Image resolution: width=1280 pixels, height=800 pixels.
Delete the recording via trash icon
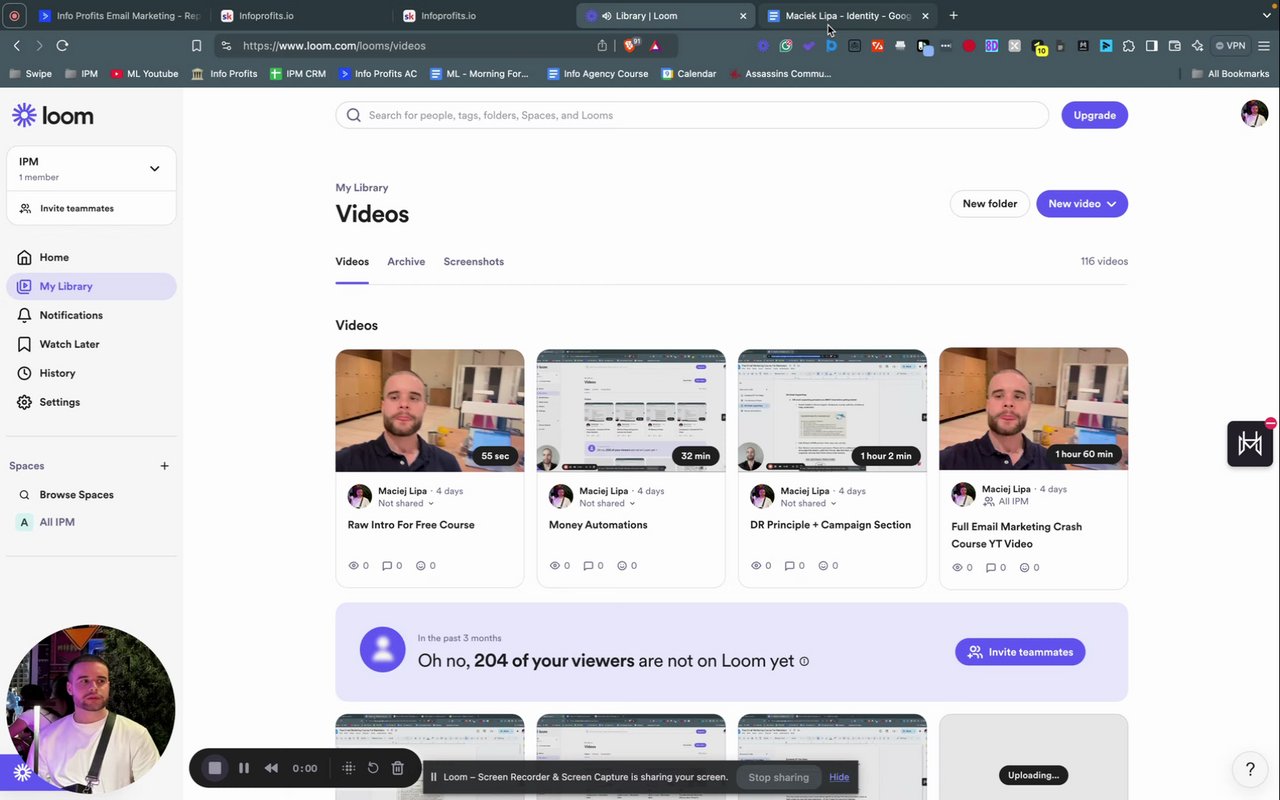point(397,768)
